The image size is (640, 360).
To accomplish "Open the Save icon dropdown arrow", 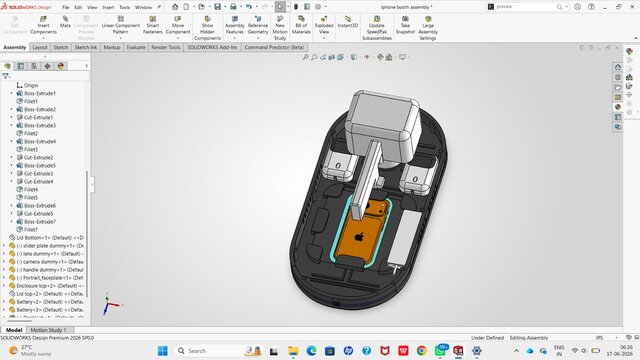I will pyautogui.click(x=225, y=7).
